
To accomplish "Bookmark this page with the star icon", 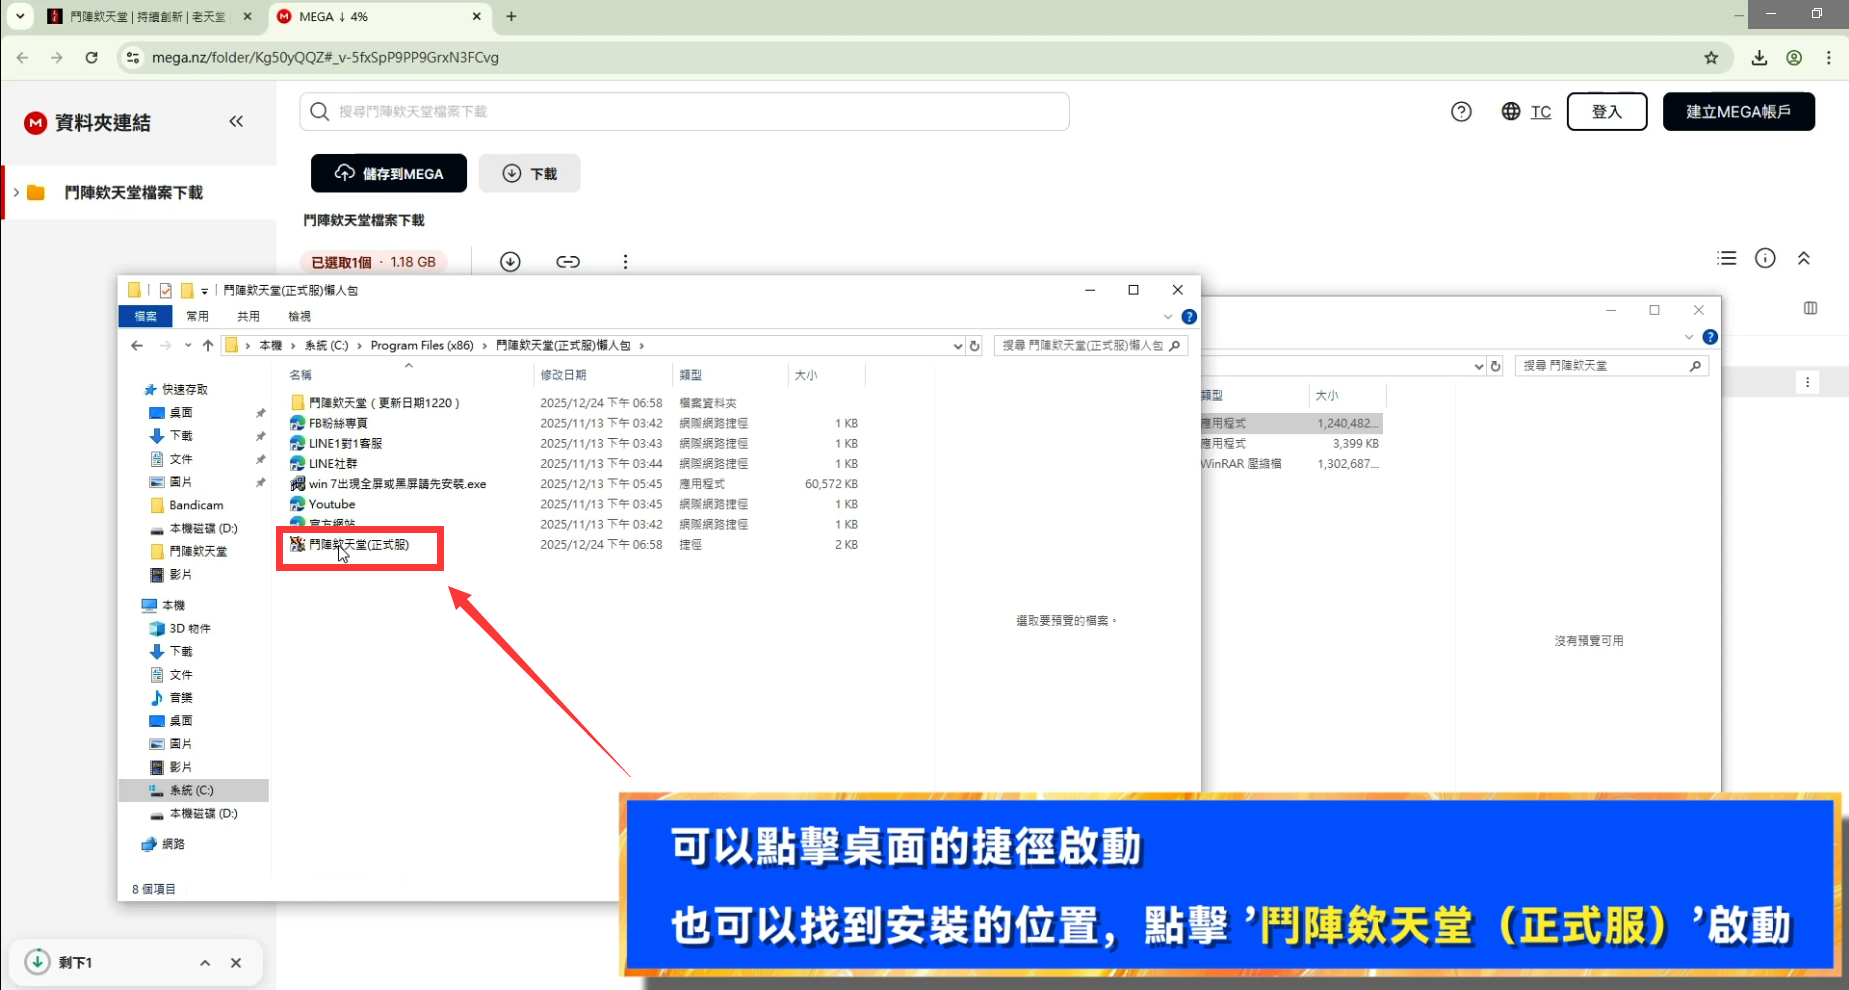I will (1711, 58).
